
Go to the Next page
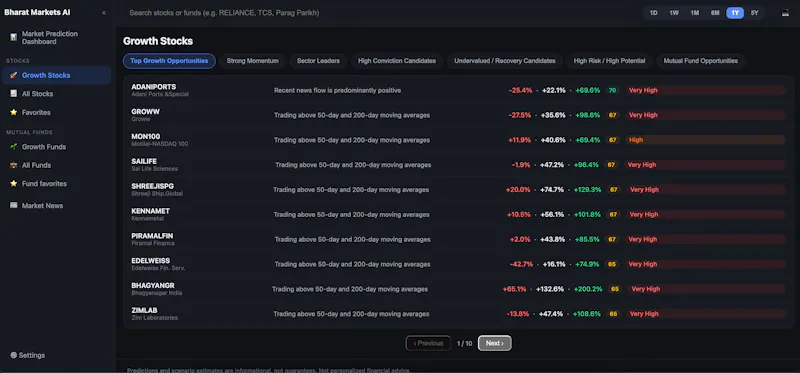[494, 343]
